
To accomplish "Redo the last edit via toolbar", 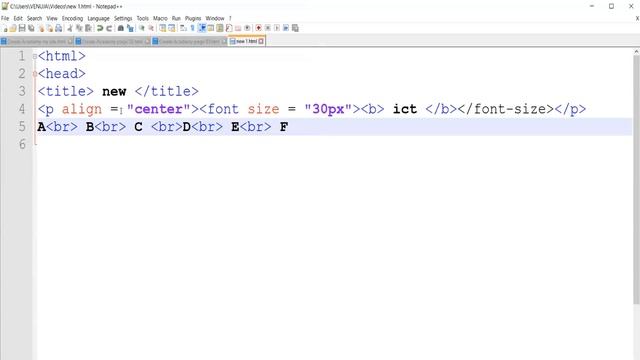I will [x=109, y=28].
